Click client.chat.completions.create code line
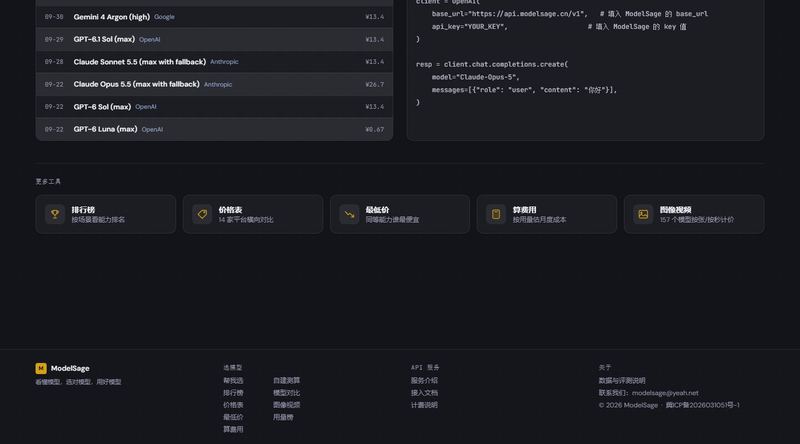 coord(492,64)
